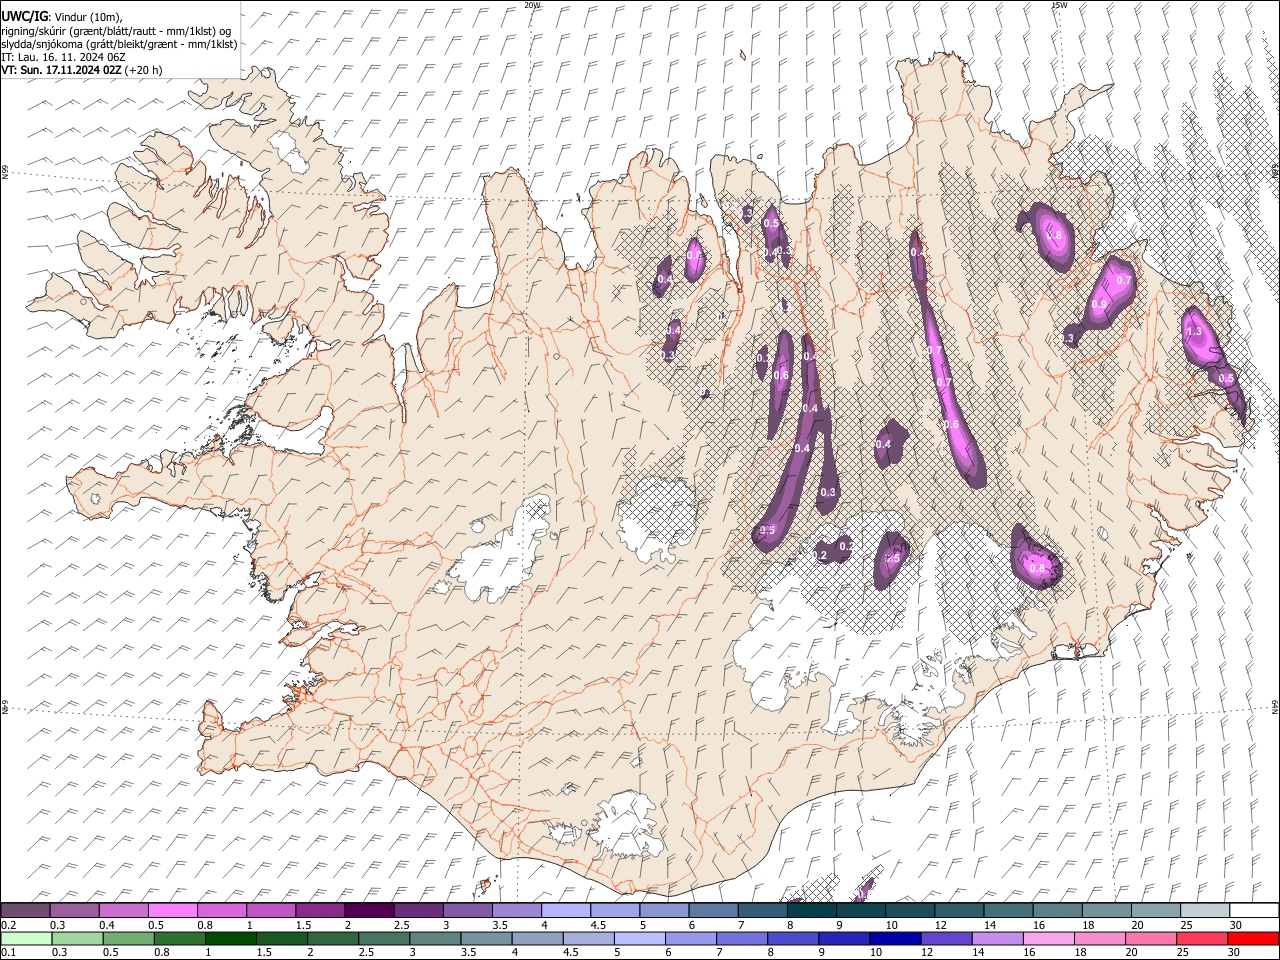The width and height of the screenshot is (1280, 960).
Task: Click the '(+20 h)' forecast offset text
Action: pyautogui.click(x=144, y=71)
